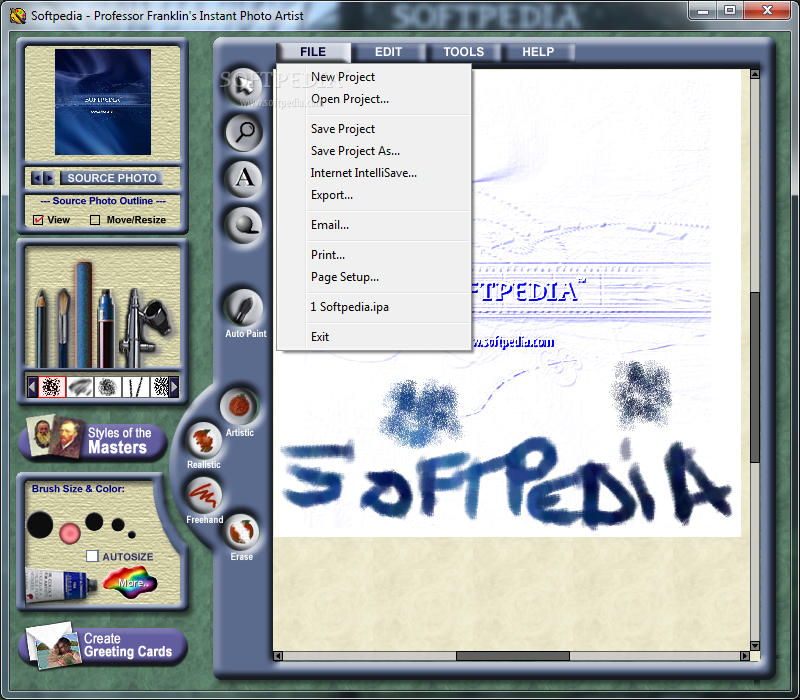Select the fifth speckled brush pattern
Viewport: 800px width, 700px height.
[160, 387]
